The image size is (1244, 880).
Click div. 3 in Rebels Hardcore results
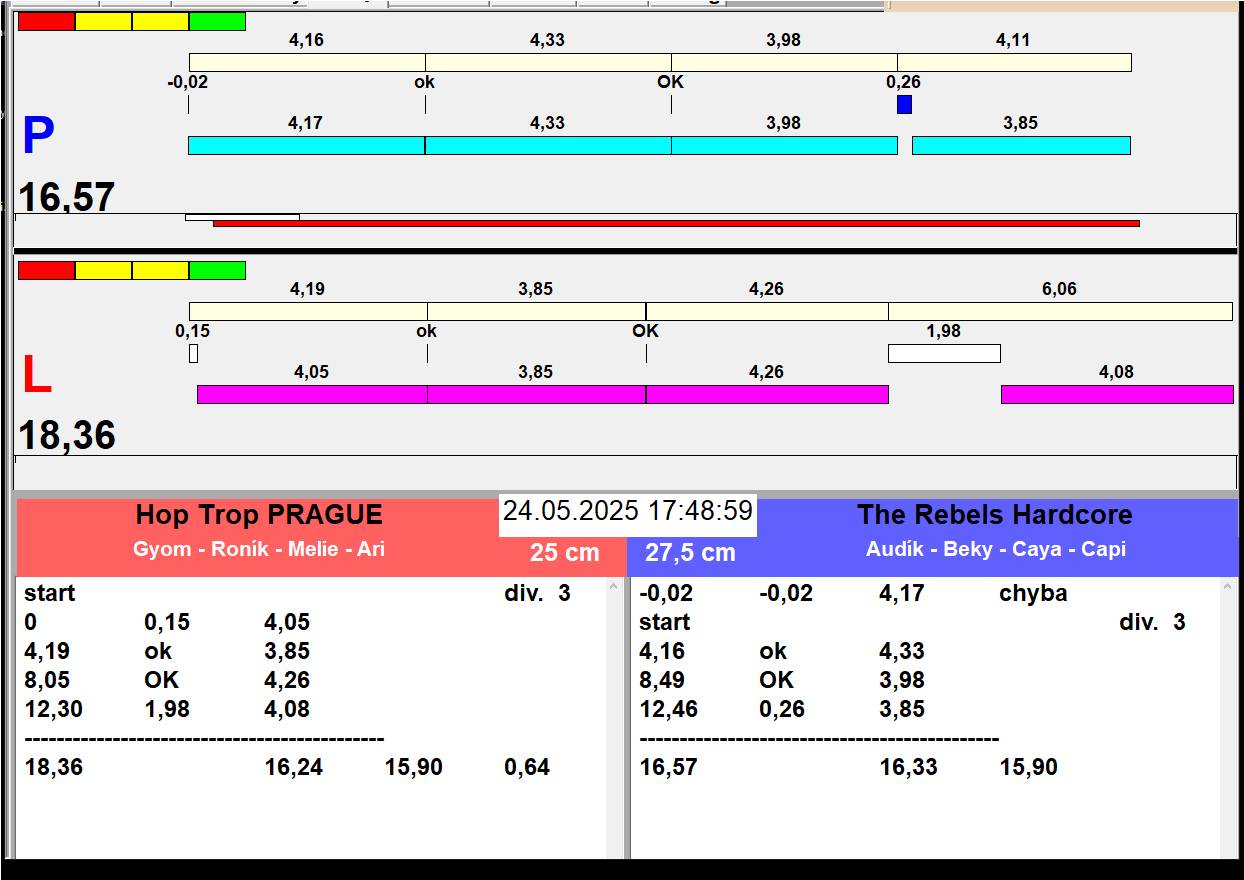[1152, 622]
